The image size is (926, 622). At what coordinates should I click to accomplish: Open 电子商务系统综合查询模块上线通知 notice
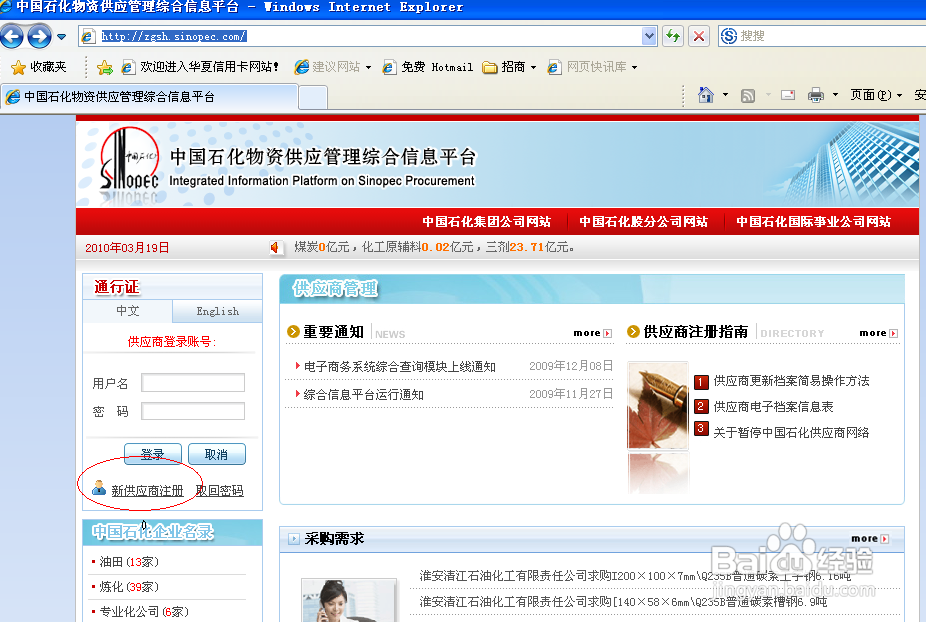tap(400, 366)
